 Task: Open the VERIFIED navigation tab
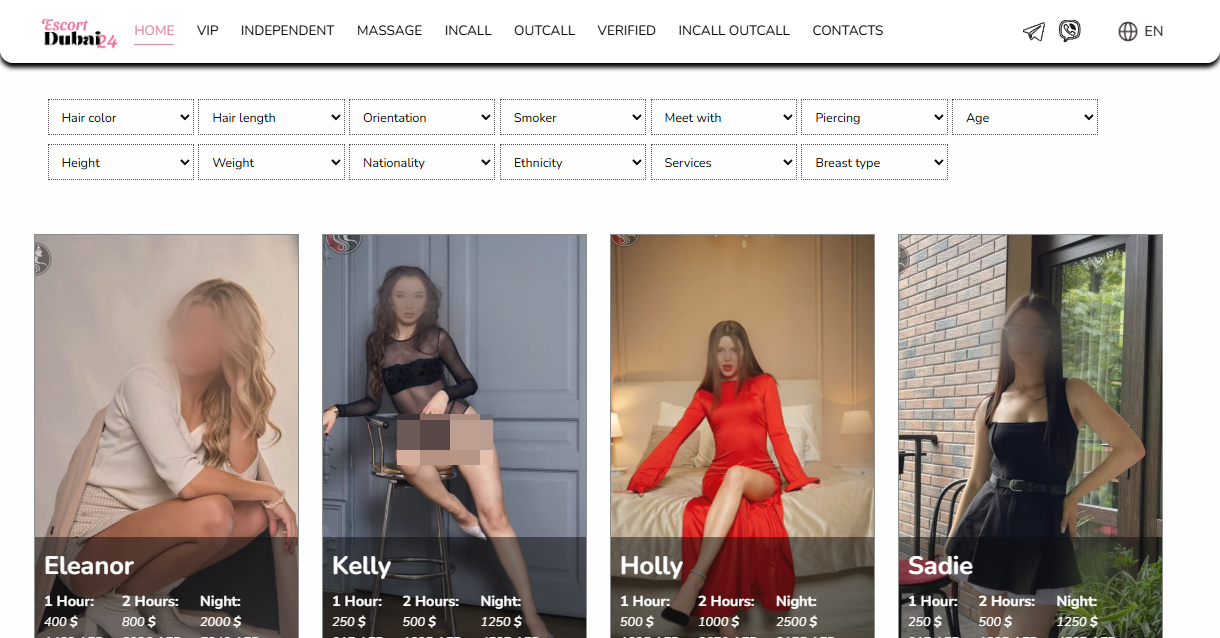(x=626, y=31)
